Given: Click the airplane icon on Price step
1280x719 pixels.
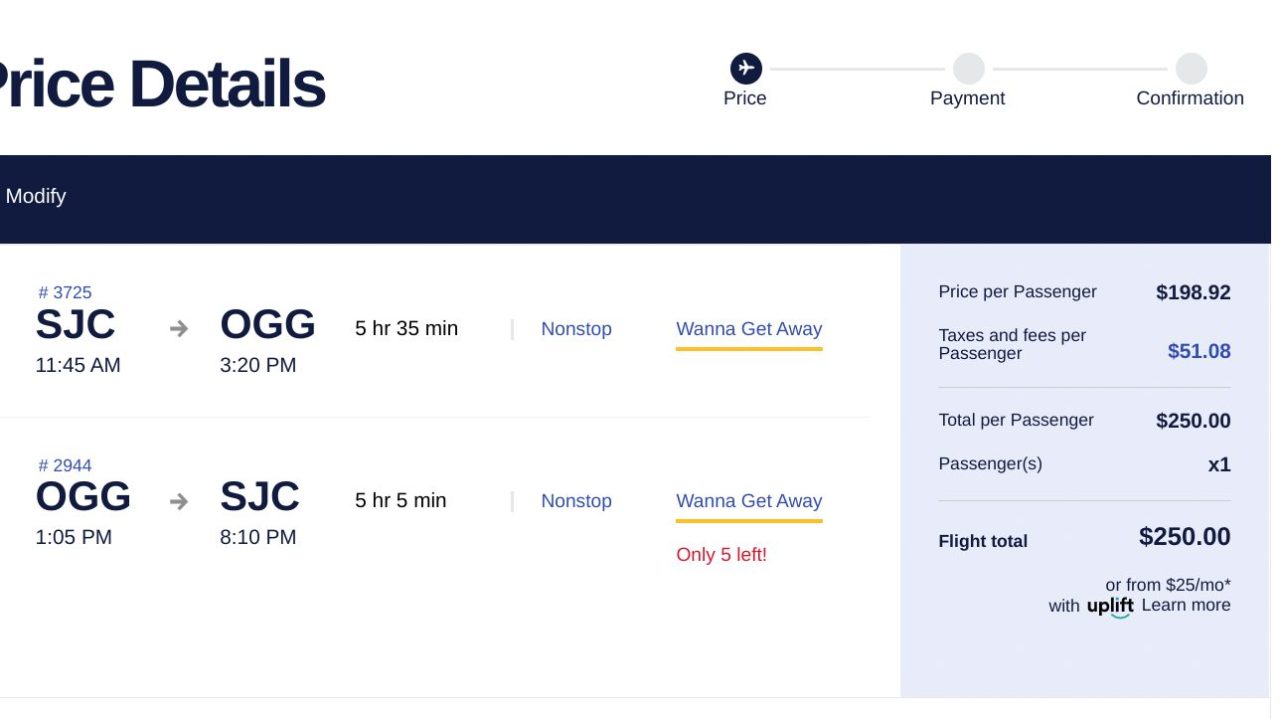Looking at the screenshot, I should (745, 68).
